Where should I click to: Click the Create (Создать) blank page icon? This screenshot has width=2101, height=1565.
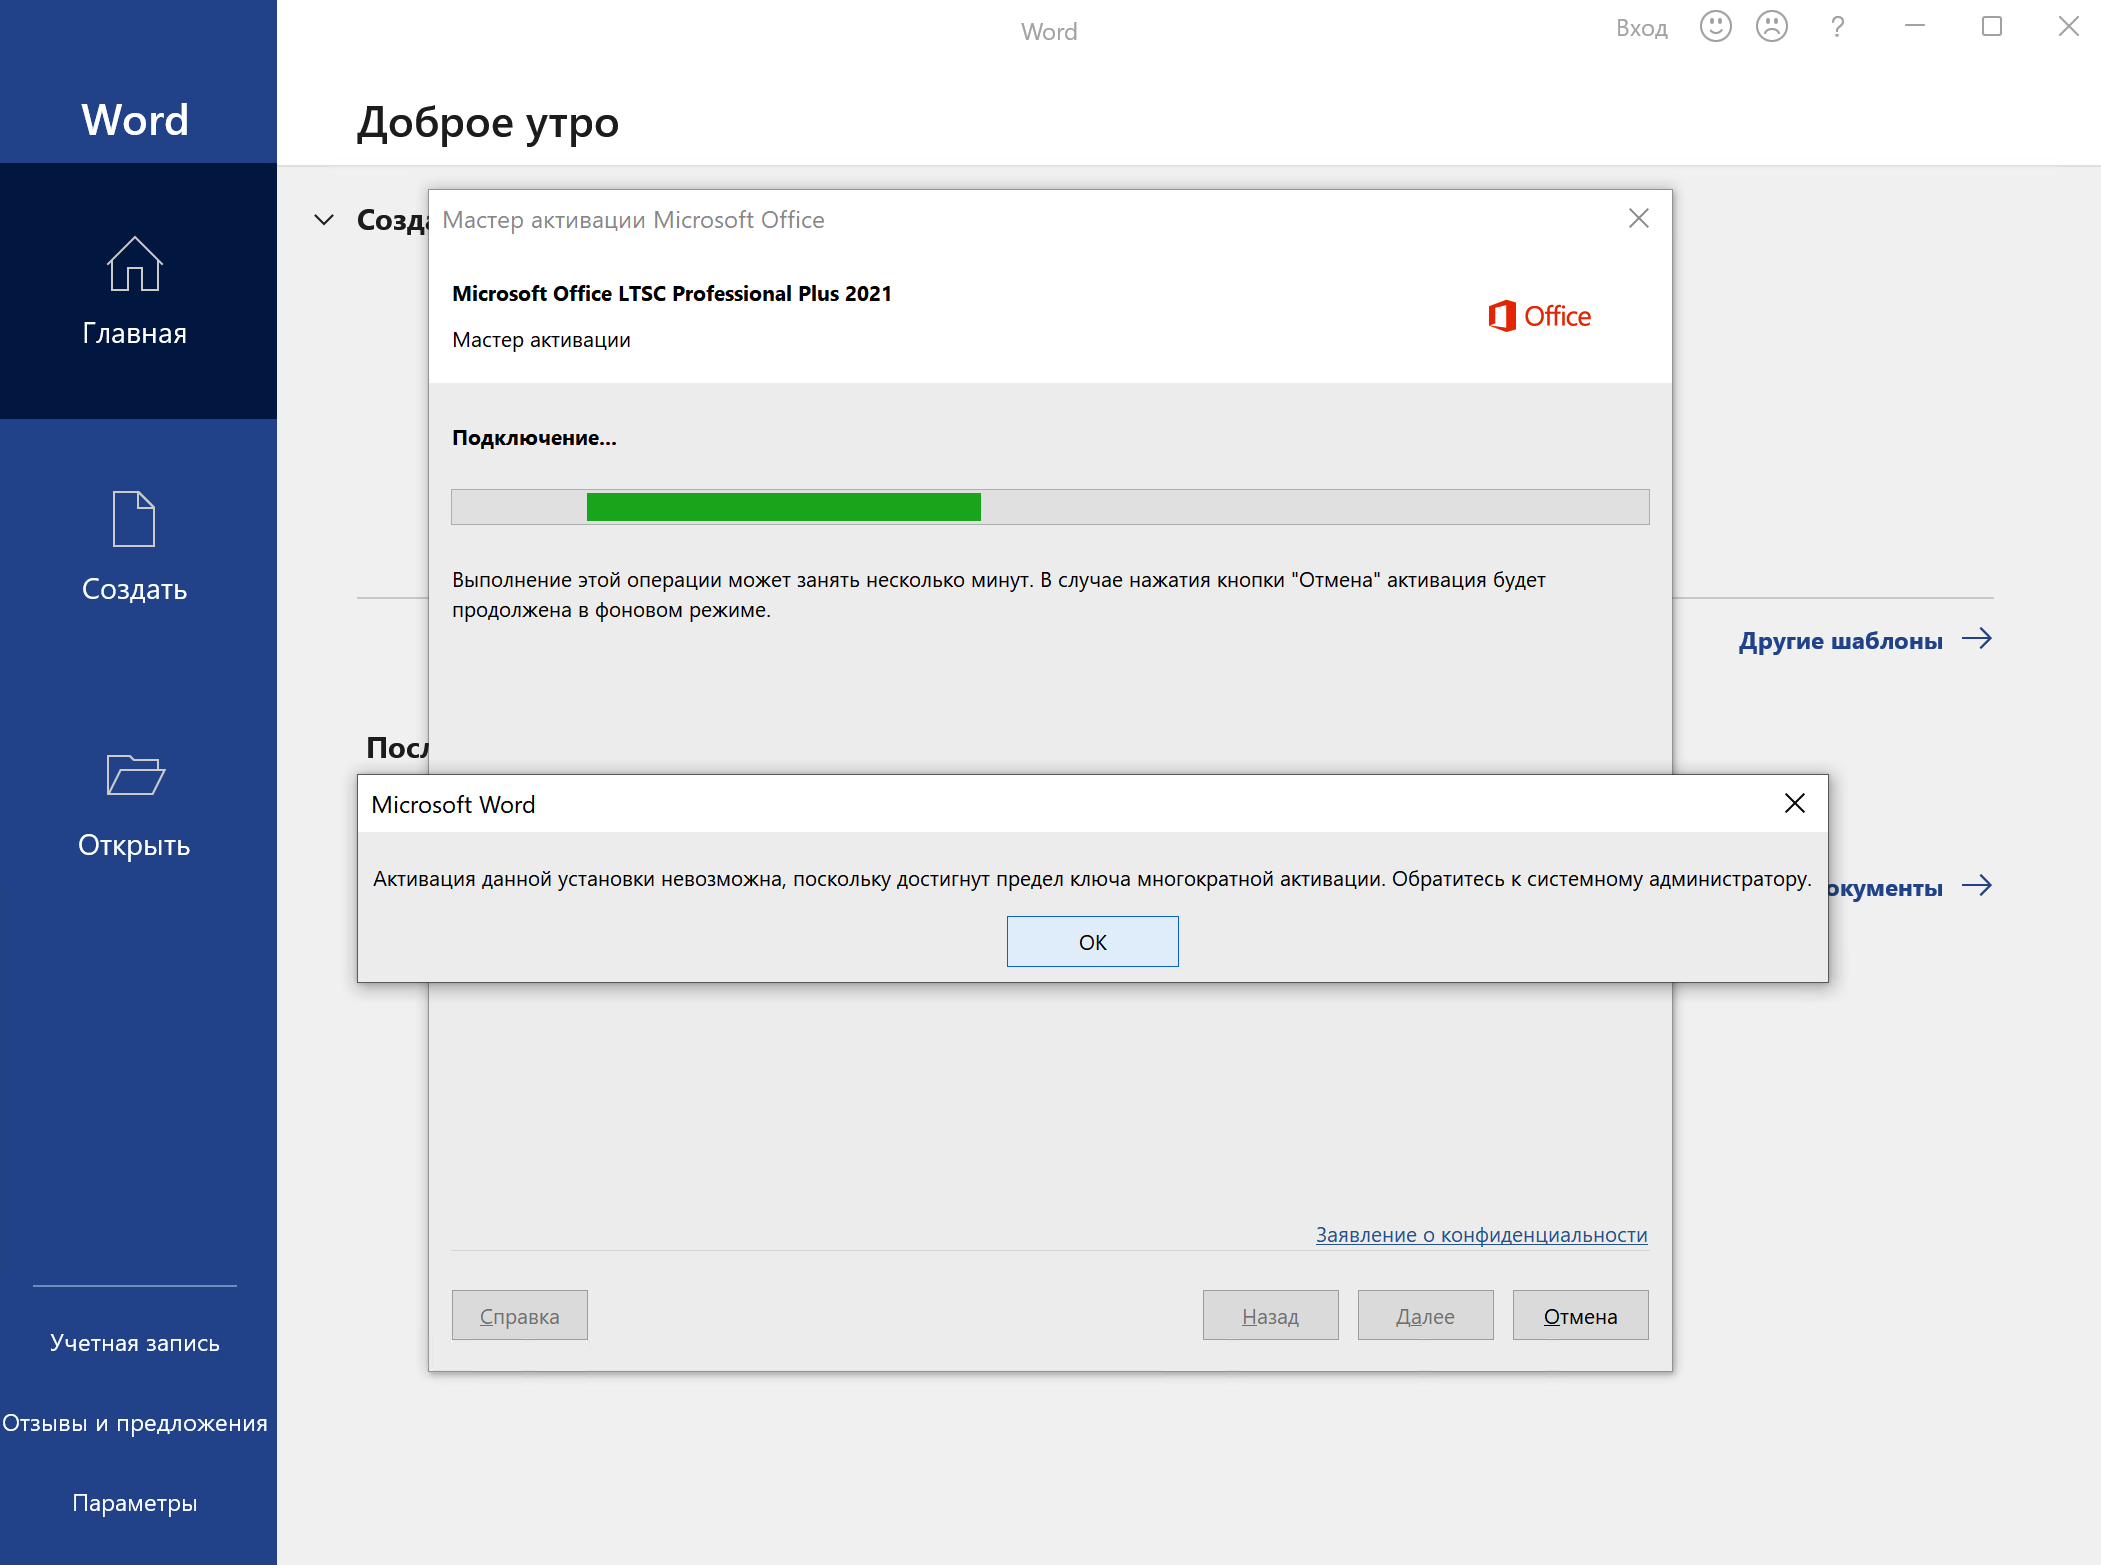[x=134, y=519]
